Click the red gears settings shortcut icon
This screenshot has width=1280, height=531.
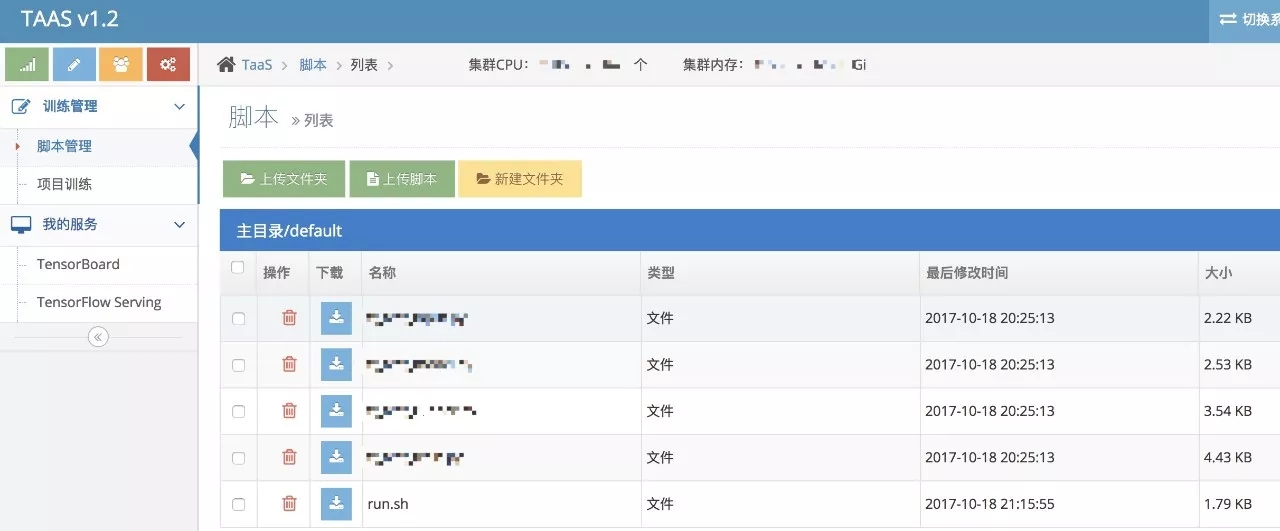168,64
